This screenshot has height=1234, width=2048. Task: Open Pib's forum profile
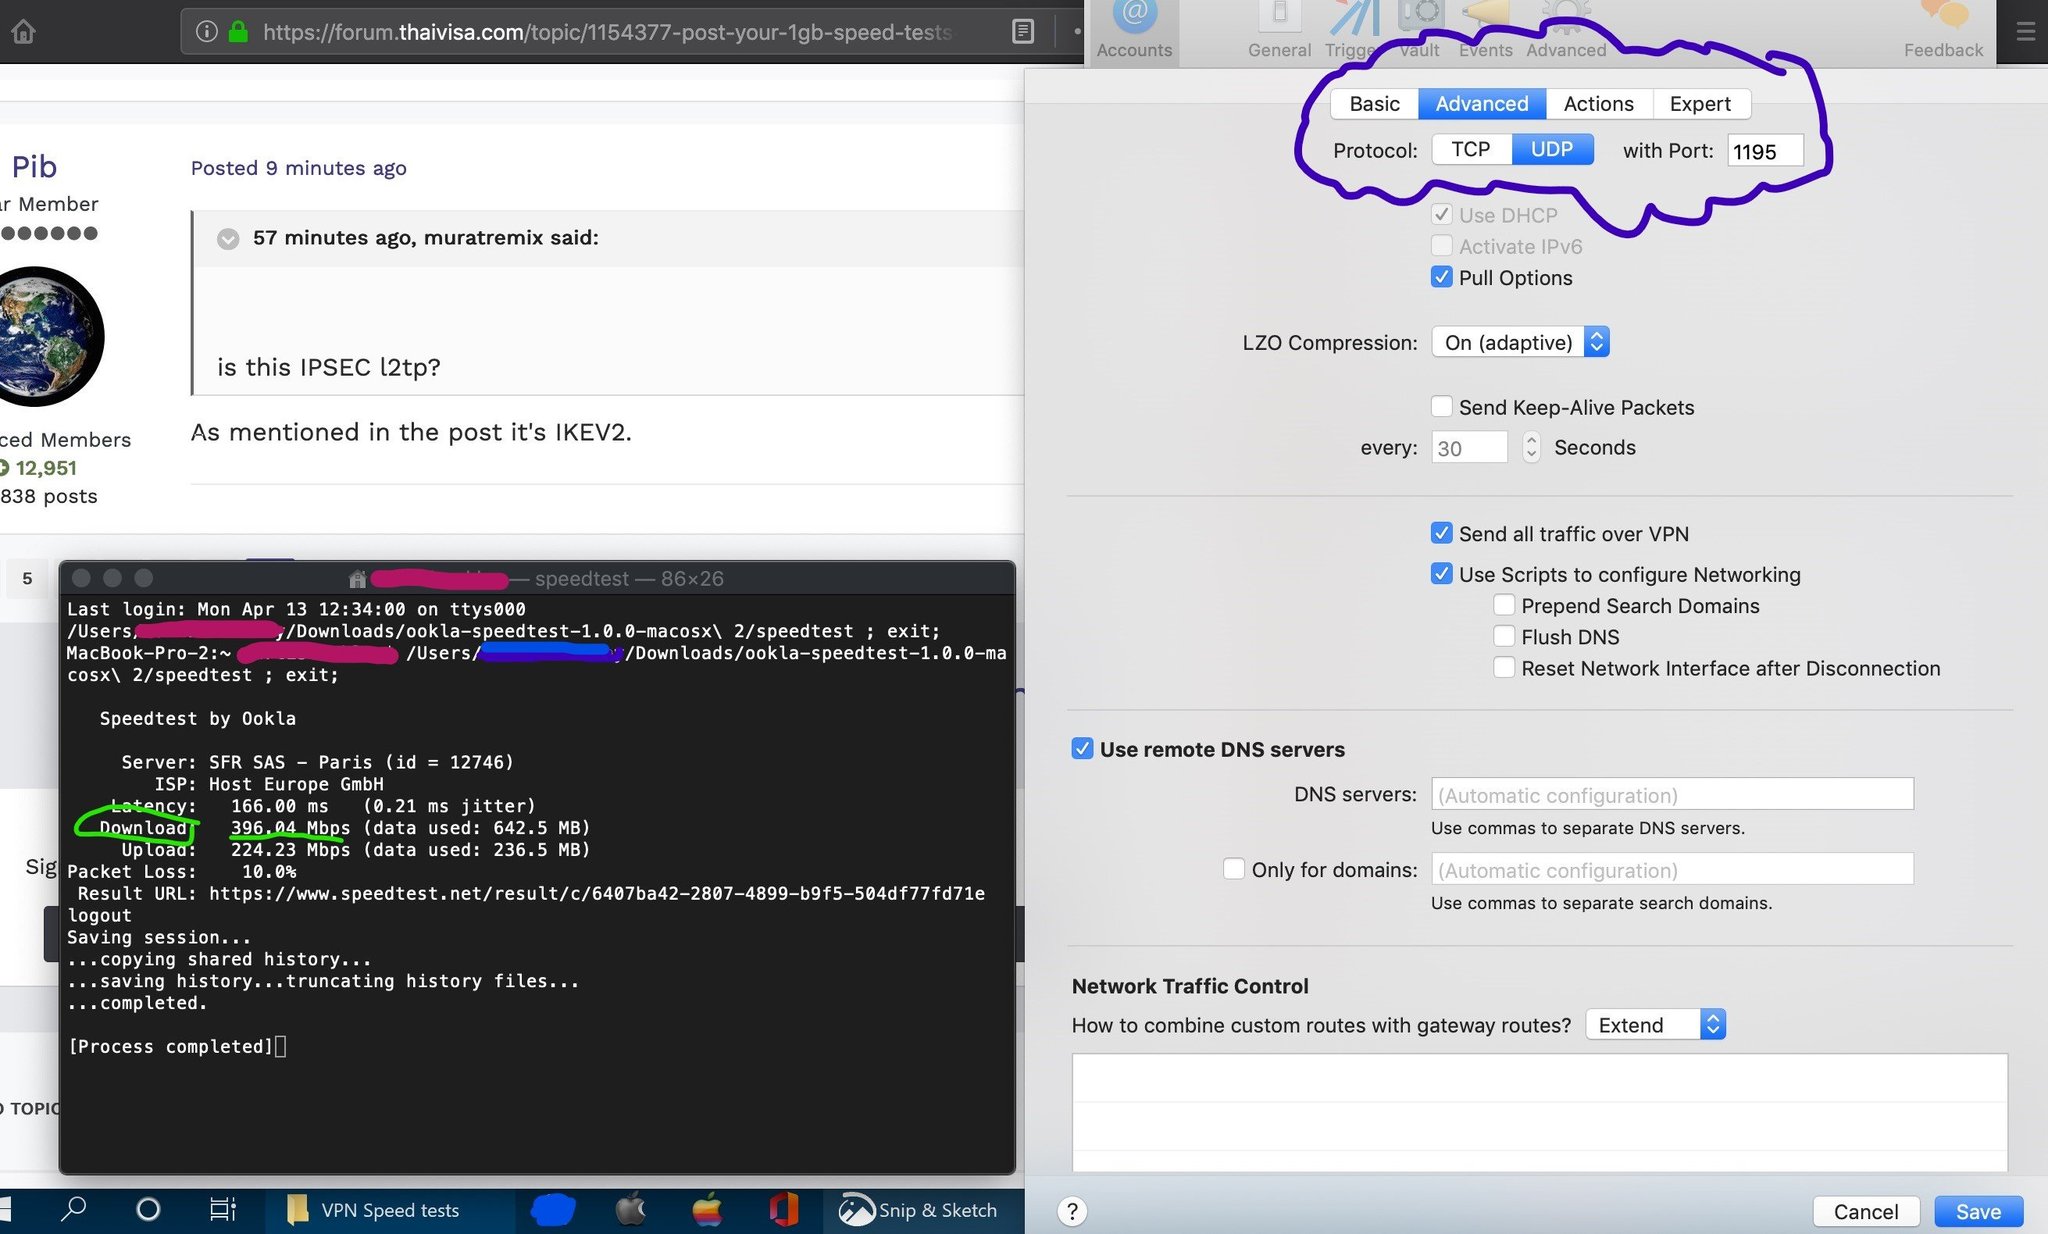point(34,166)
